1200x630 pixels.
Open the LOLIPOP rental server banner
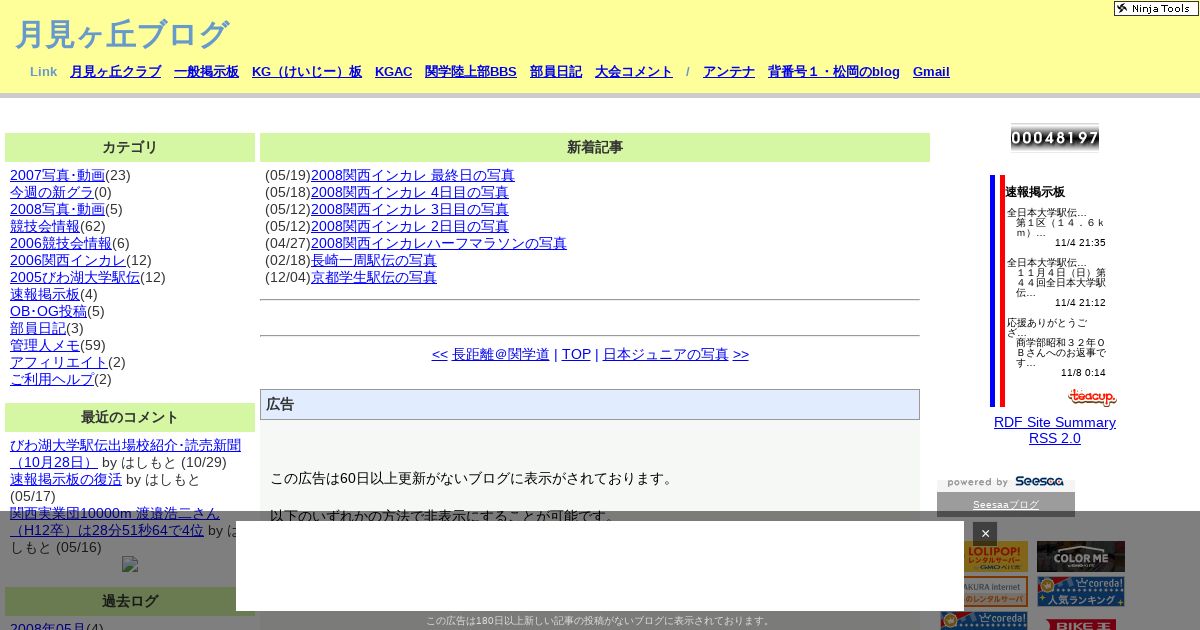pyautogui.click(x=984, y=557)
